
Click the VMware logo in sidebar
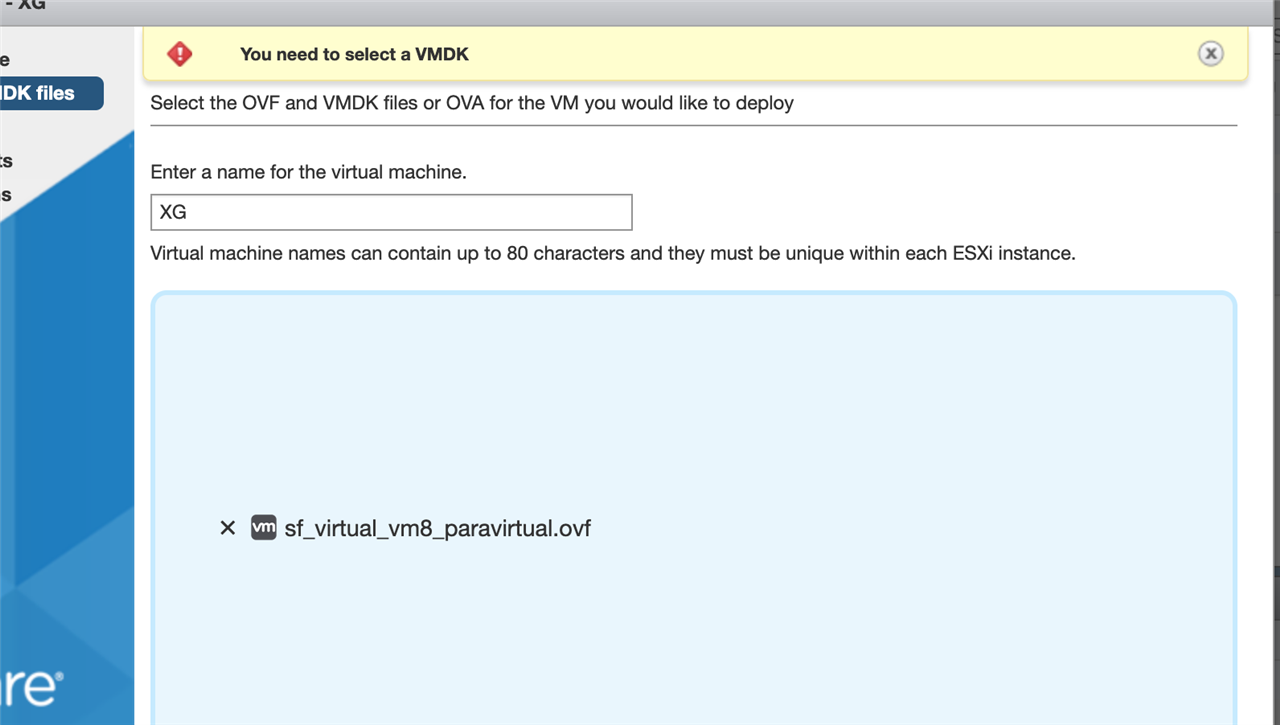point(32,689)
